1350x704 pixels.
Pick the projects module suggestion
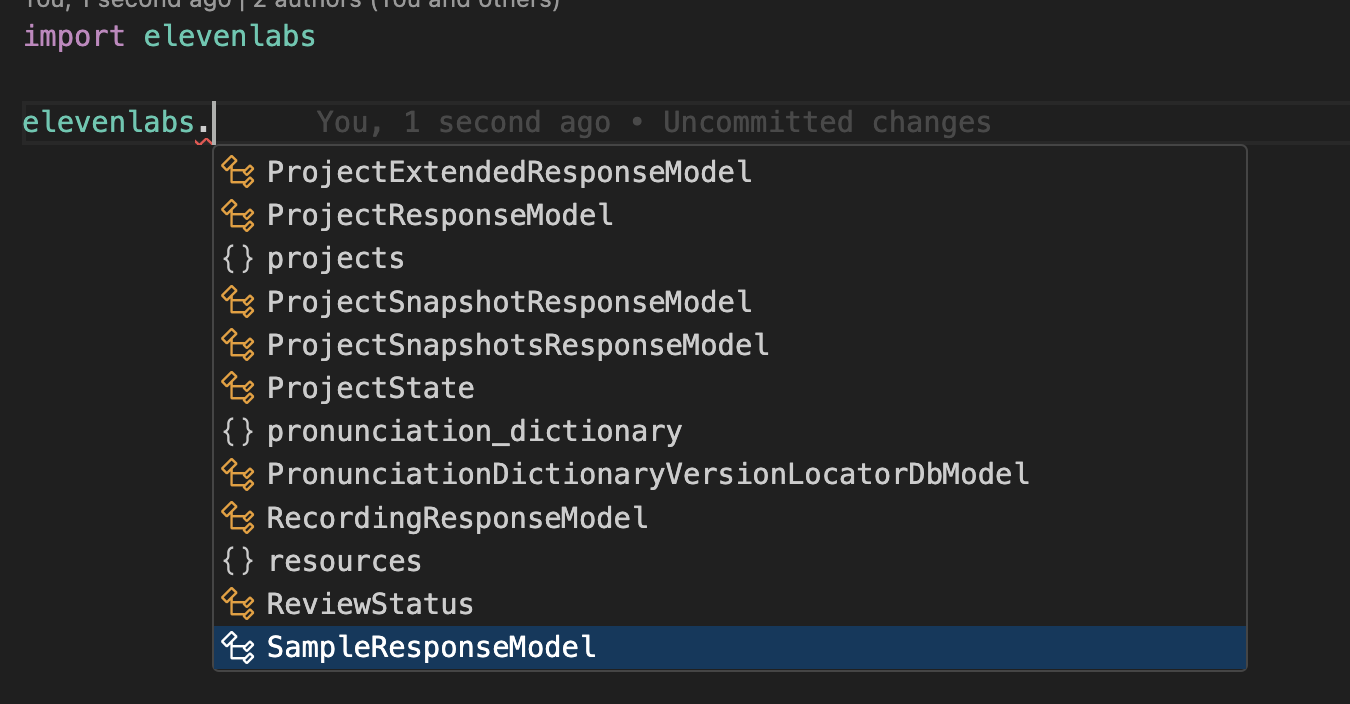336,258
